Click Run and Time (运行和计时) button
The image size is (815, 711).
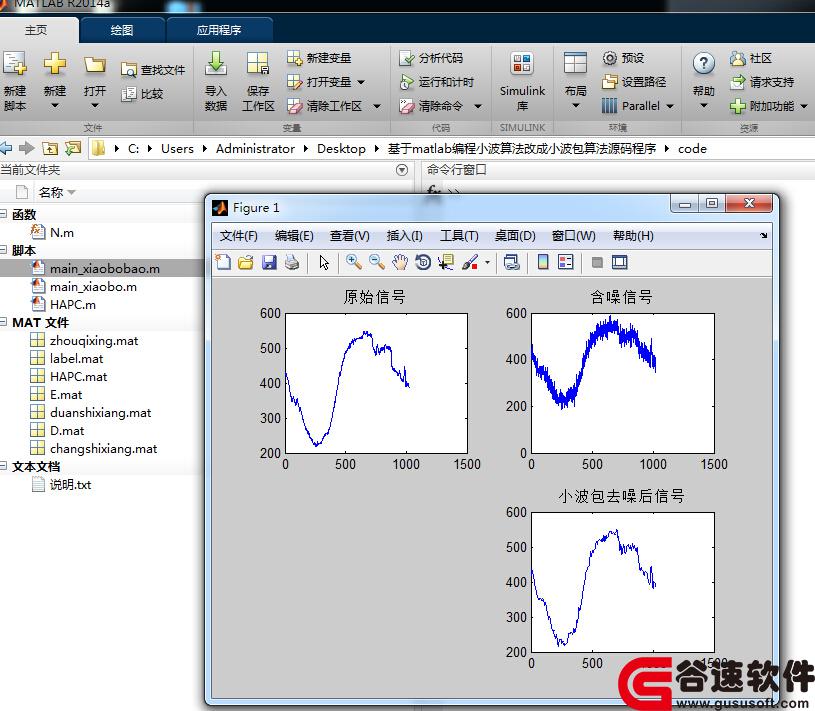click(436, 82)
